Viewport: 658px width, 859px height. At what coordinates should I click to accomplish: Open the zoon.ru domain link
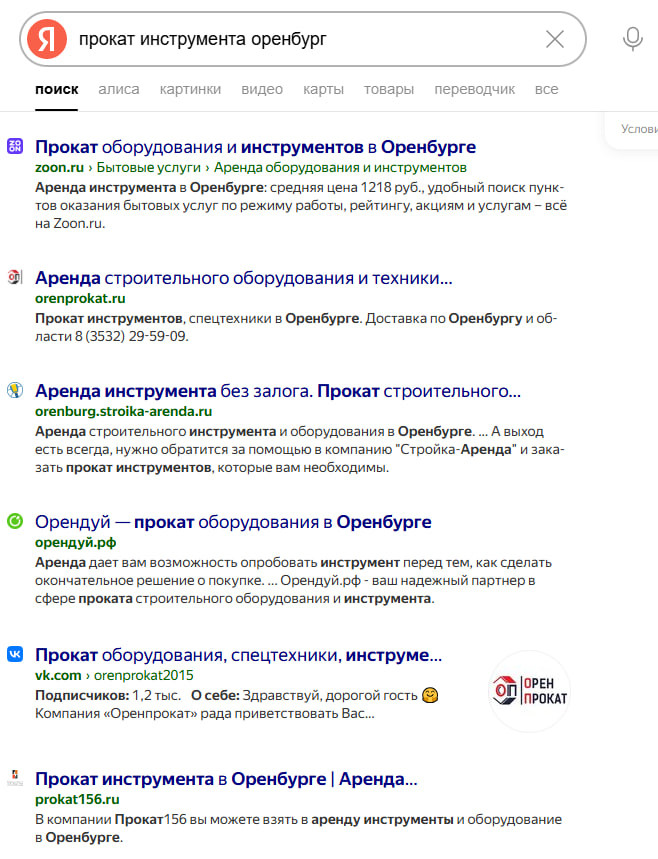pos(59,167)
